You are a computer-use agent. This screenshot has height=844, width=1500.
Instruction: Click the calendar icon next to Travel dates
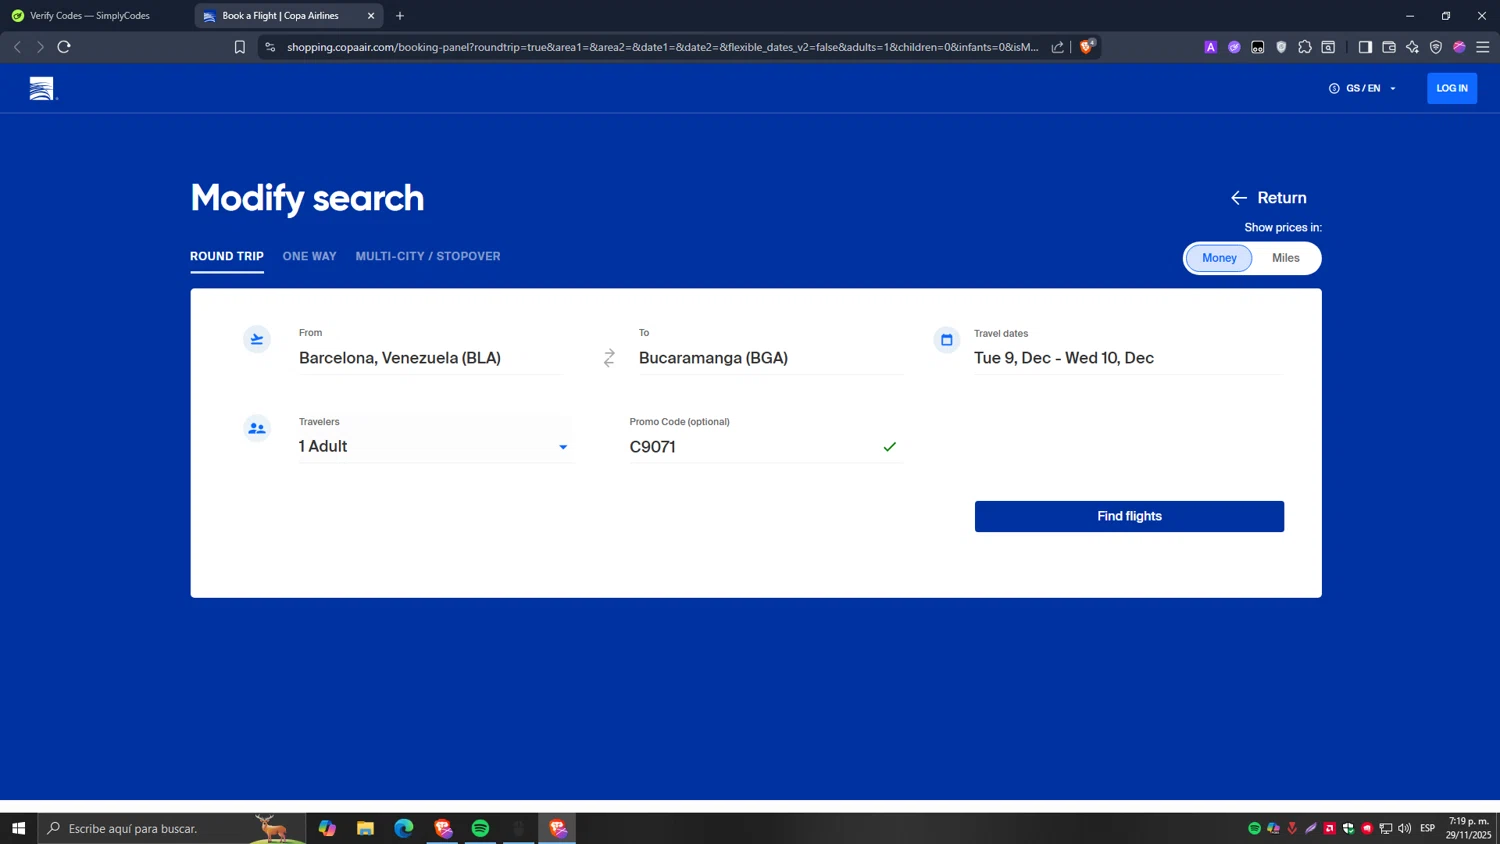[946, 340]
